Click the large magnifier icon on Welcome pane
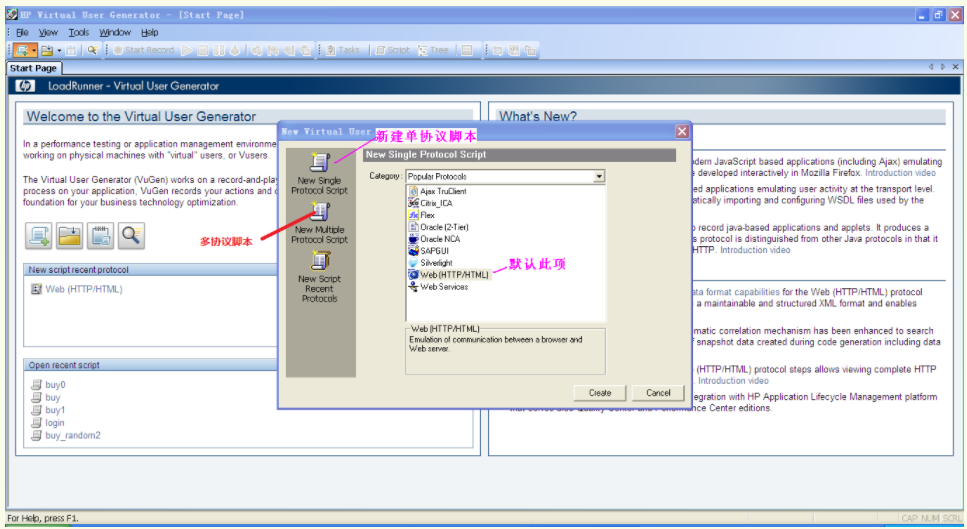This screenshot has width=967, height=529. click(x=131, y=236)
